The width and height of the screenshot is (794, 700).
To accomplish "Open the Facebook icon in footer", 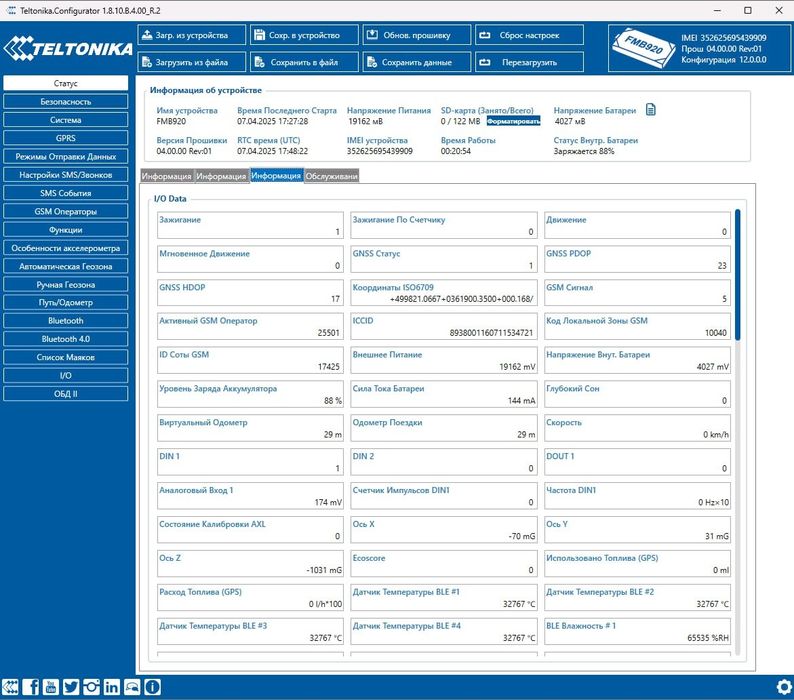I will 30,687.
